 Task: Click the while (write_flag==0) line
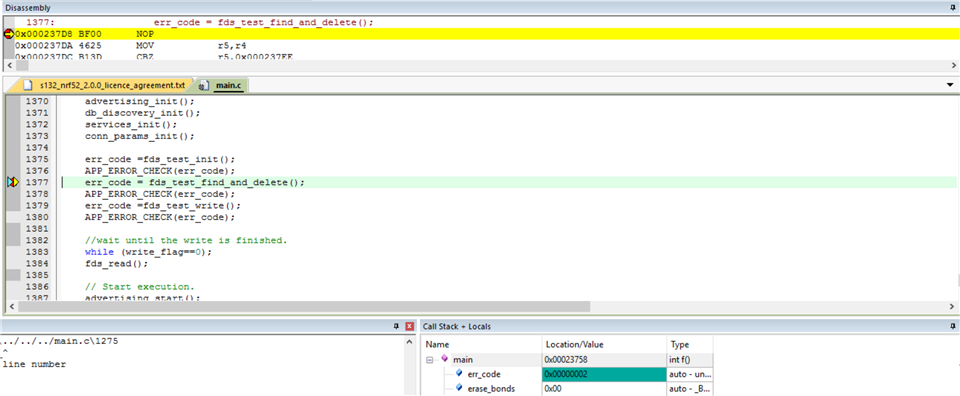tap(148, 252)
